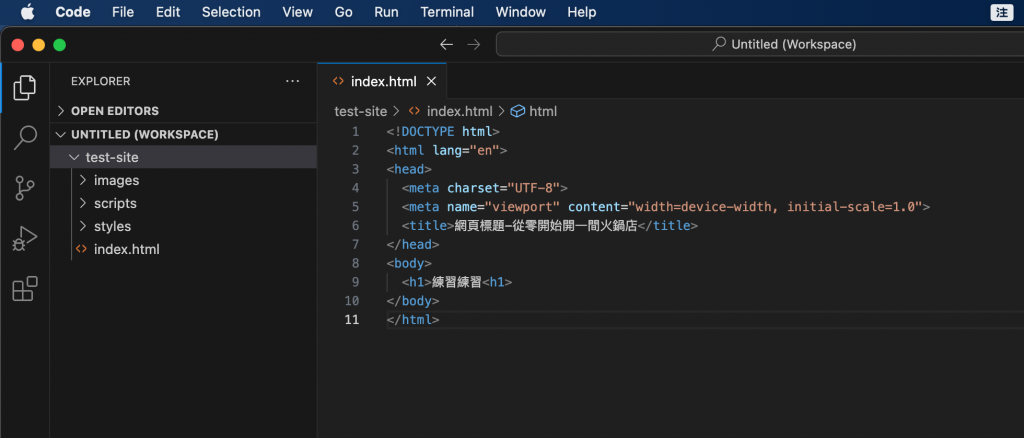Click the html breadcrumb symbol

[x=542, y=111]
